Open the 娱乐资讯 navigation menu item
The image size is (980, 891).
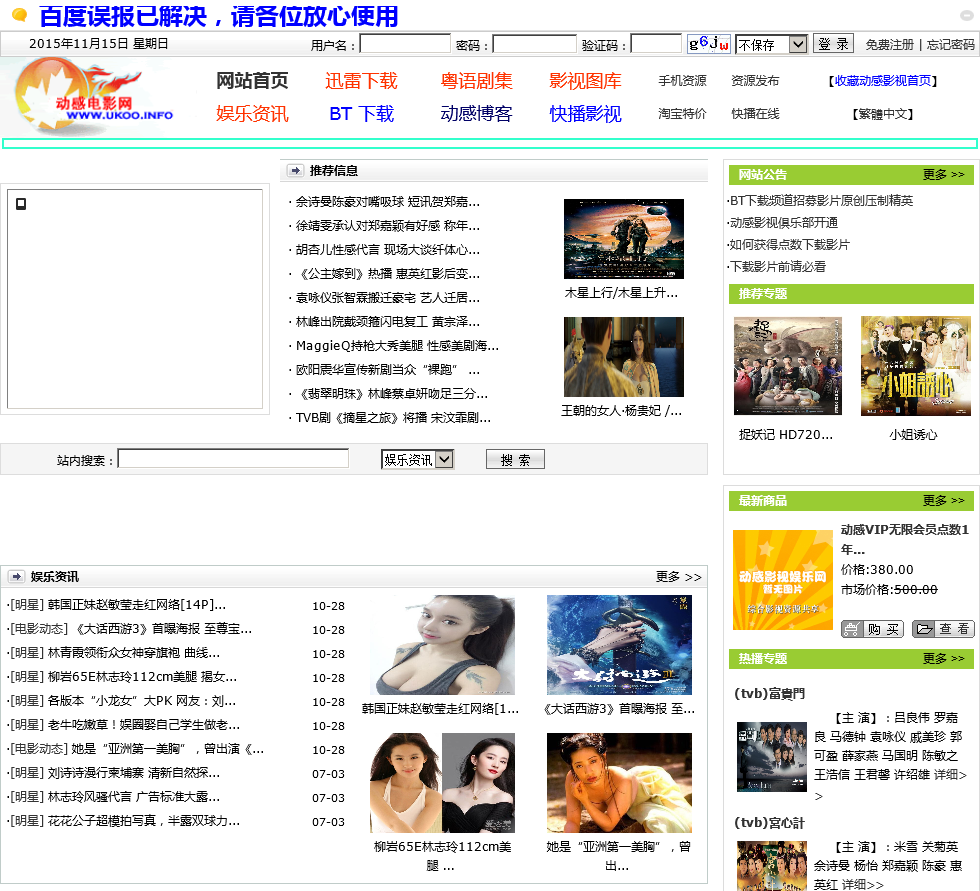click(x=252, y=114)
